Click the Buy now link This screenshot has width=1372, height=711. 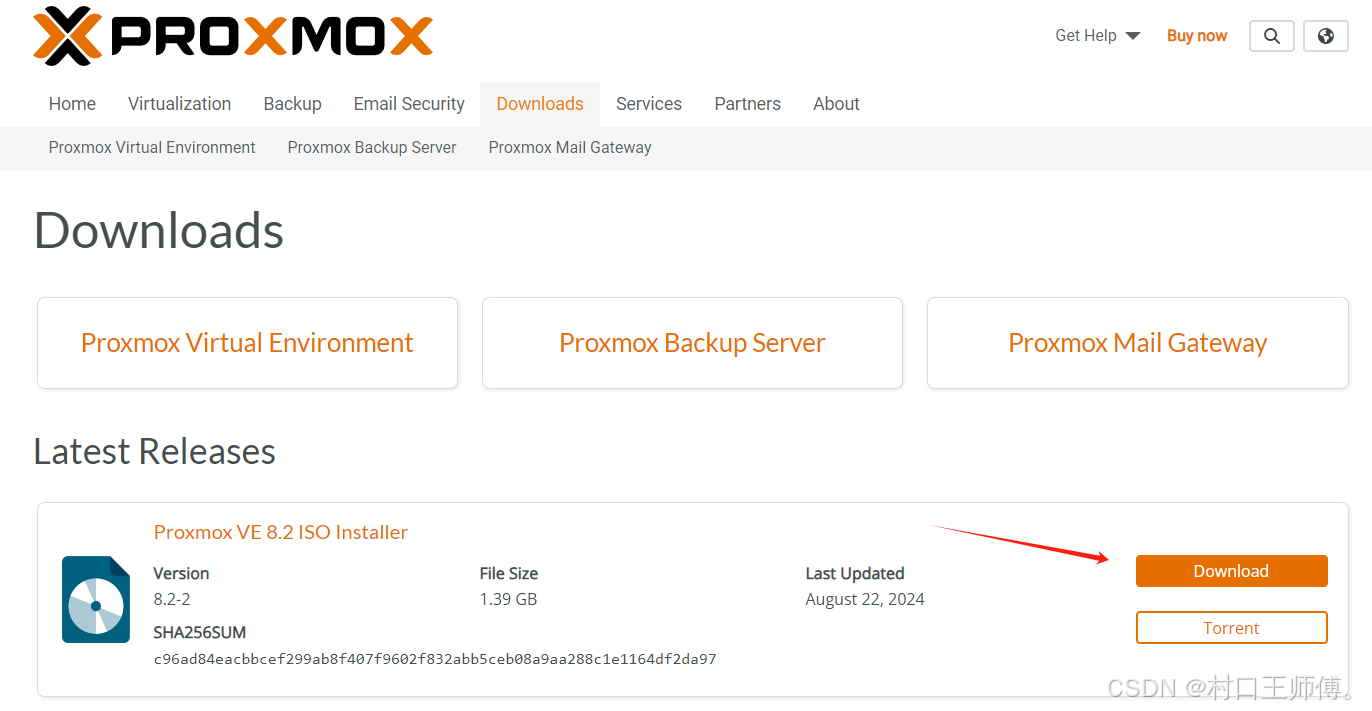coord(1197,36)
